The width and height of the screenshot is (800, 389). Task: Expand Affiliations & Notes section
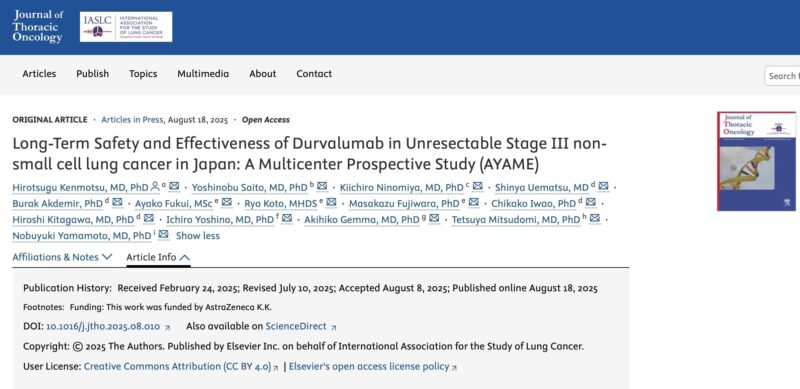coord(62,257)
